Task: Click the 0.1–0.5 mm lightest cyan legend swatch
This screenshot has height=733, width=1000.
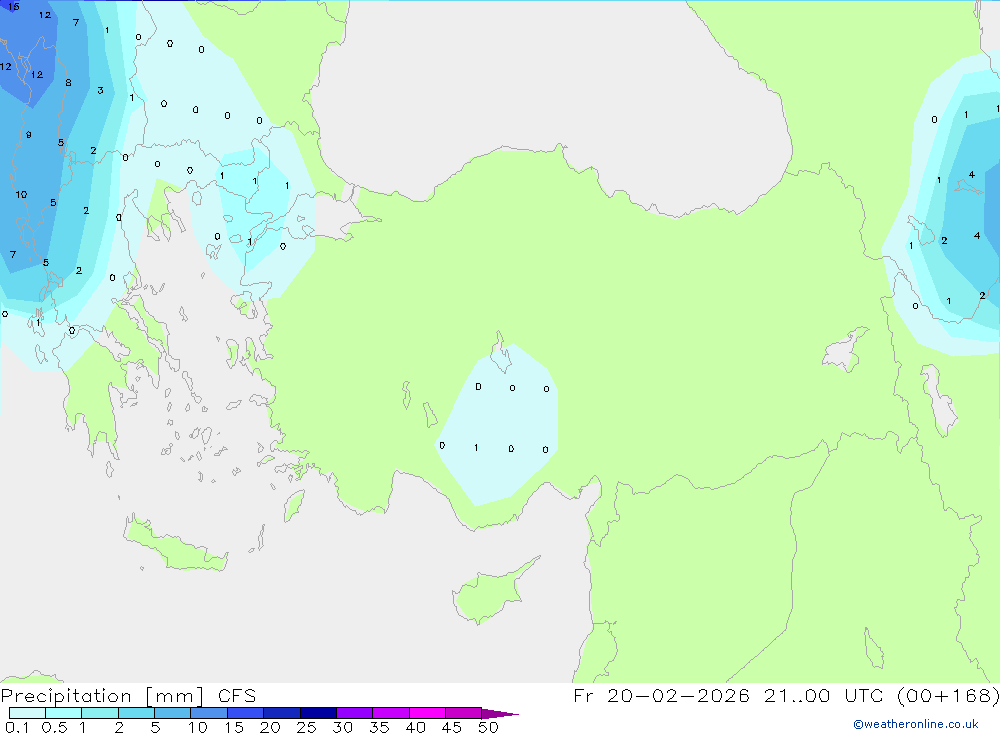Action: 27,713
